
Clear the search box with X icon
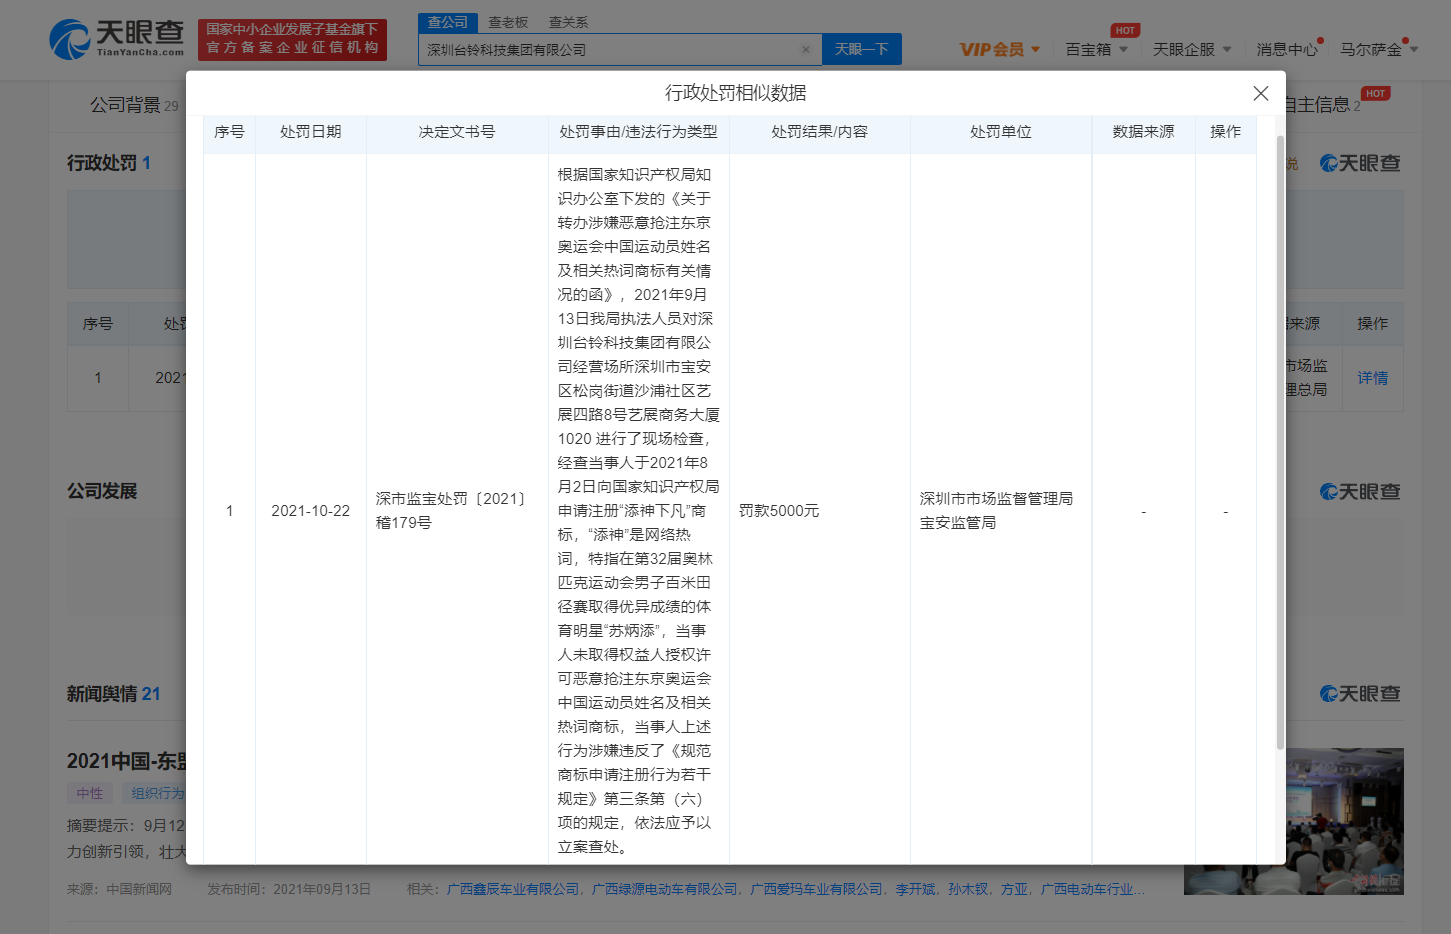(806, 49)
